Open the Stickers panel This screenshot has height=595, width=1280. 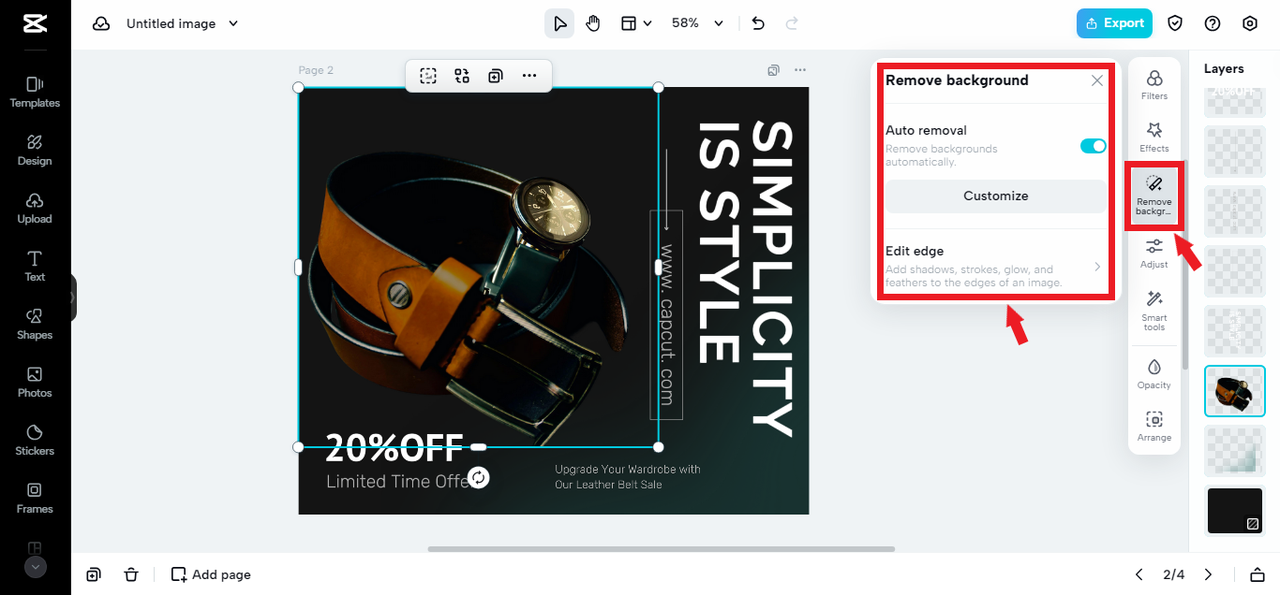35,440
